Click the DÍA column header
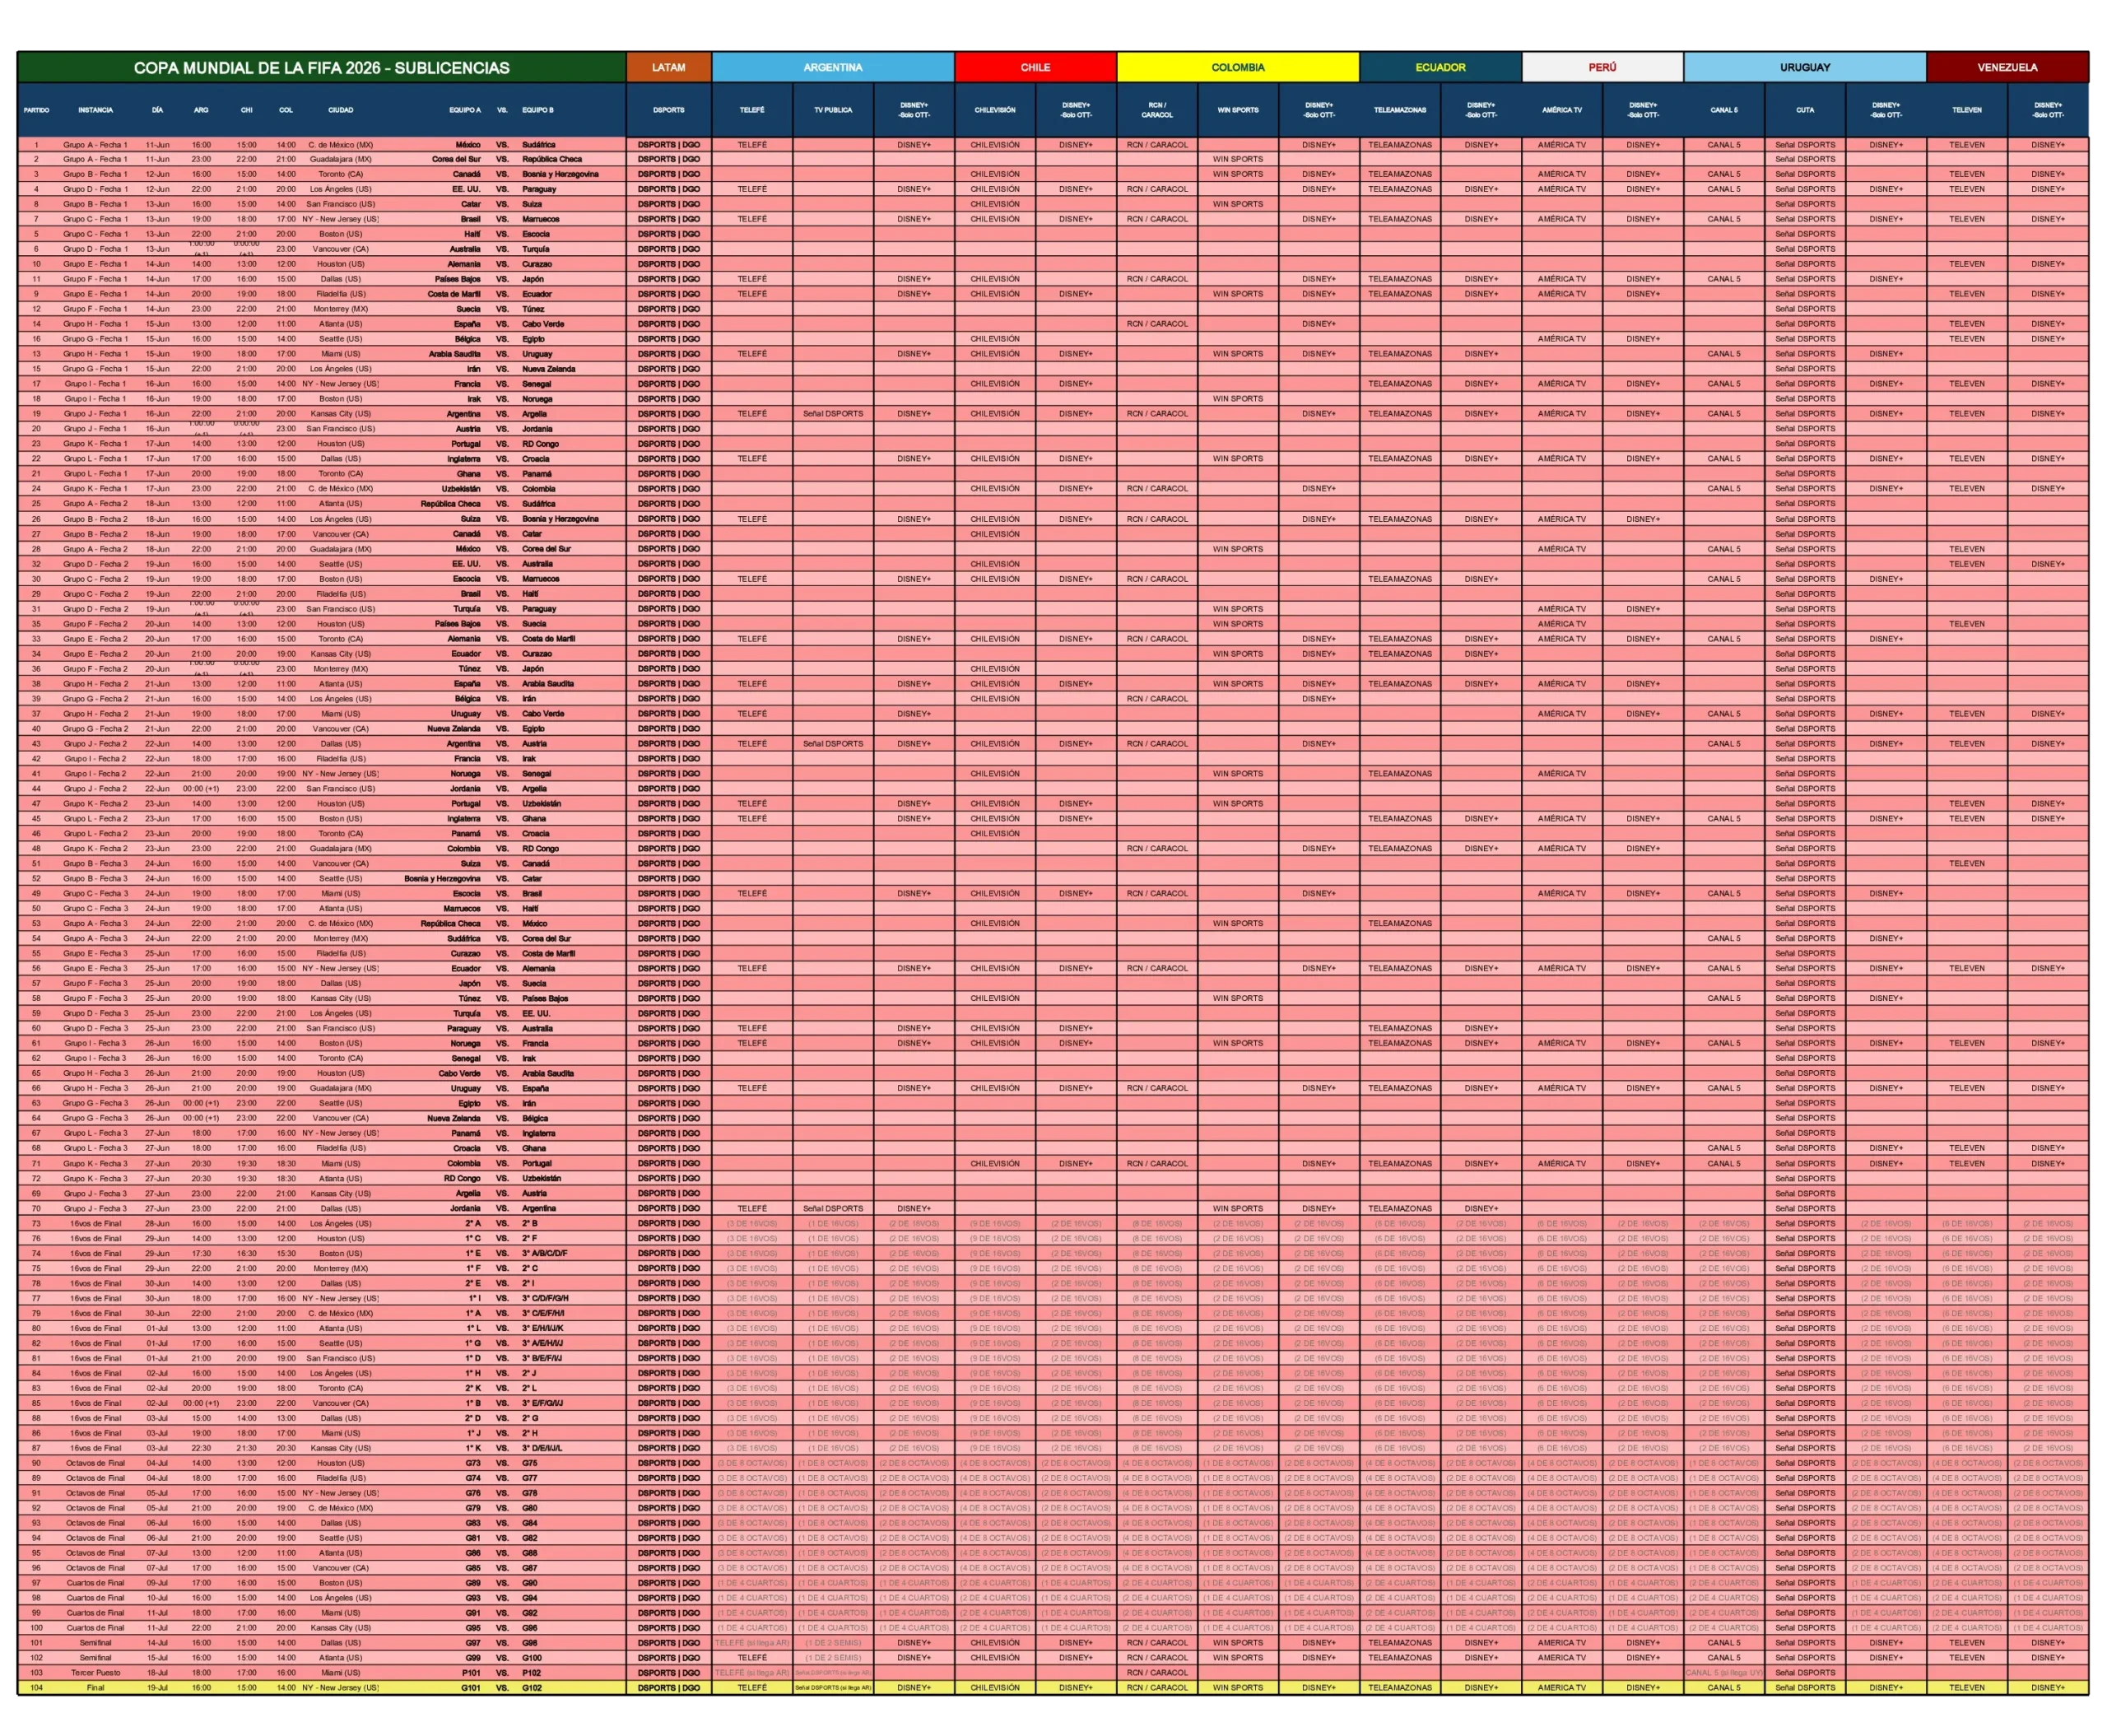The height and width of the screenshot is (1736, 2107). 157,110
